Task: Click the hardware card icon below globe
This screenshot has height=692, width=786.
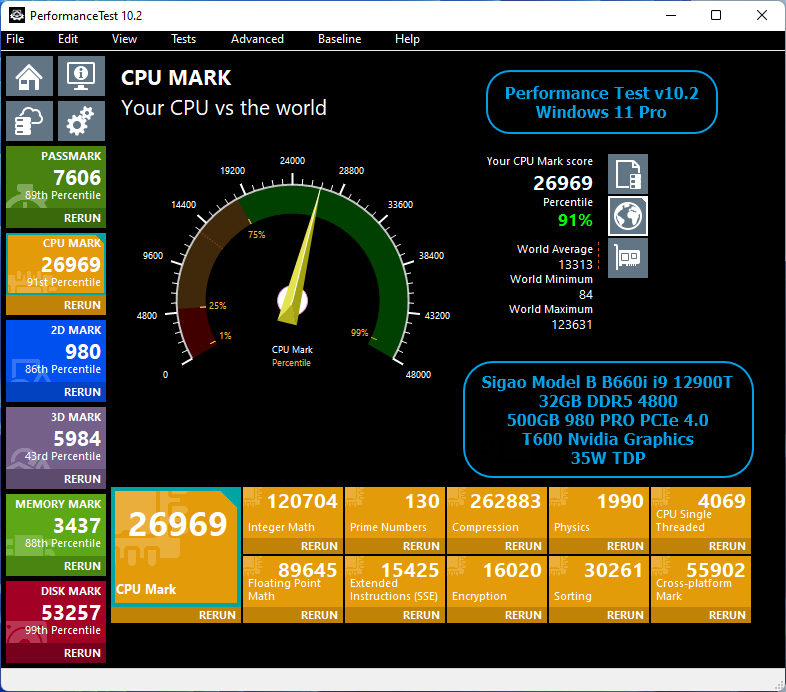Action: (x=628, y=258)
